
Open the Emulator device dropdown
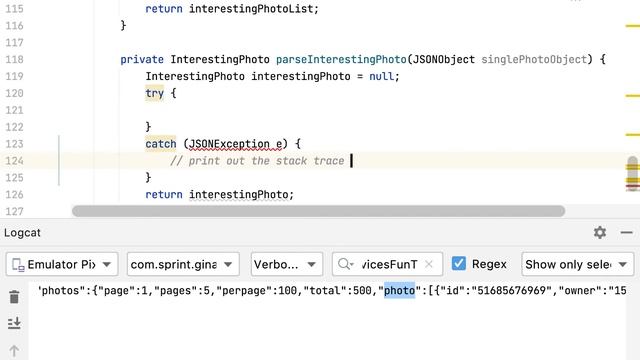click(62, 264)
